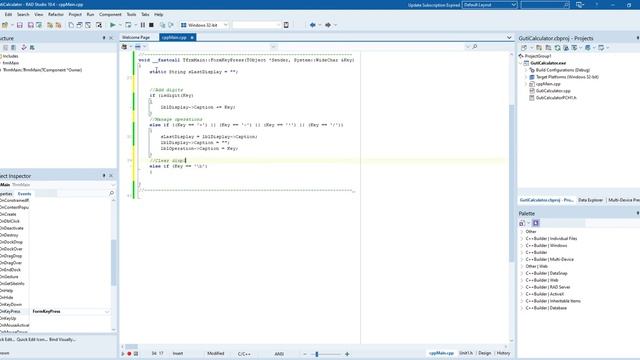The width and height of the screenshot is (640, 360).
Task: Click the IDE Insight search field
Action: (x=545, y=5)
